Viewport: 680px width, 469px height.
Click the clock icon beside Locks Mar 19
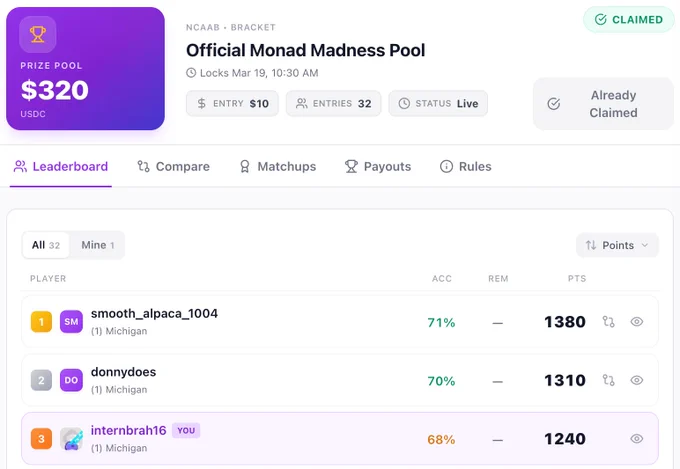[191, 73]
